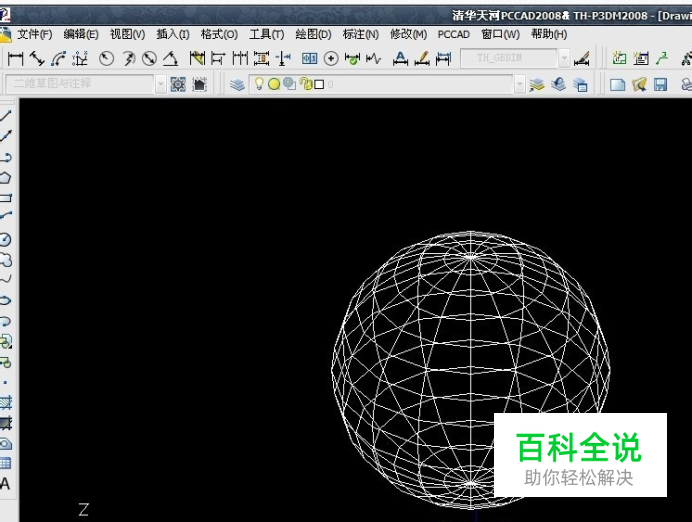692x522 pixels.
Task: Click the aligned dimension icon
Action: pos(37,59)
